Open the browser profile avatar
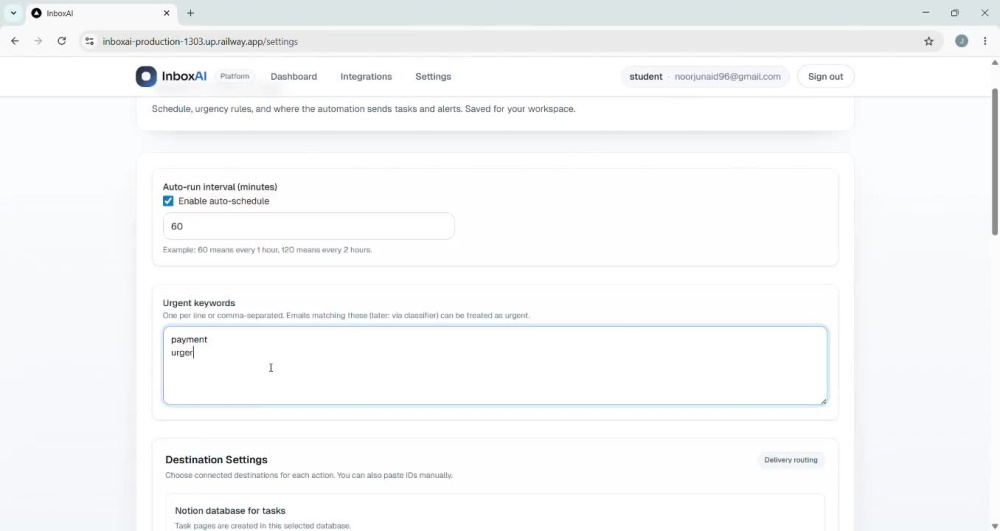1000x531 pixels. [961, 41]
